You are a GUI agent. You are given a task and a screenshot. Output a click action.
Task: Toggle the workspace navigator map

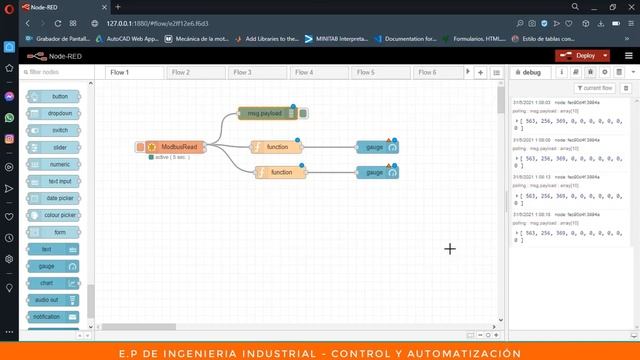pos(470,335)
